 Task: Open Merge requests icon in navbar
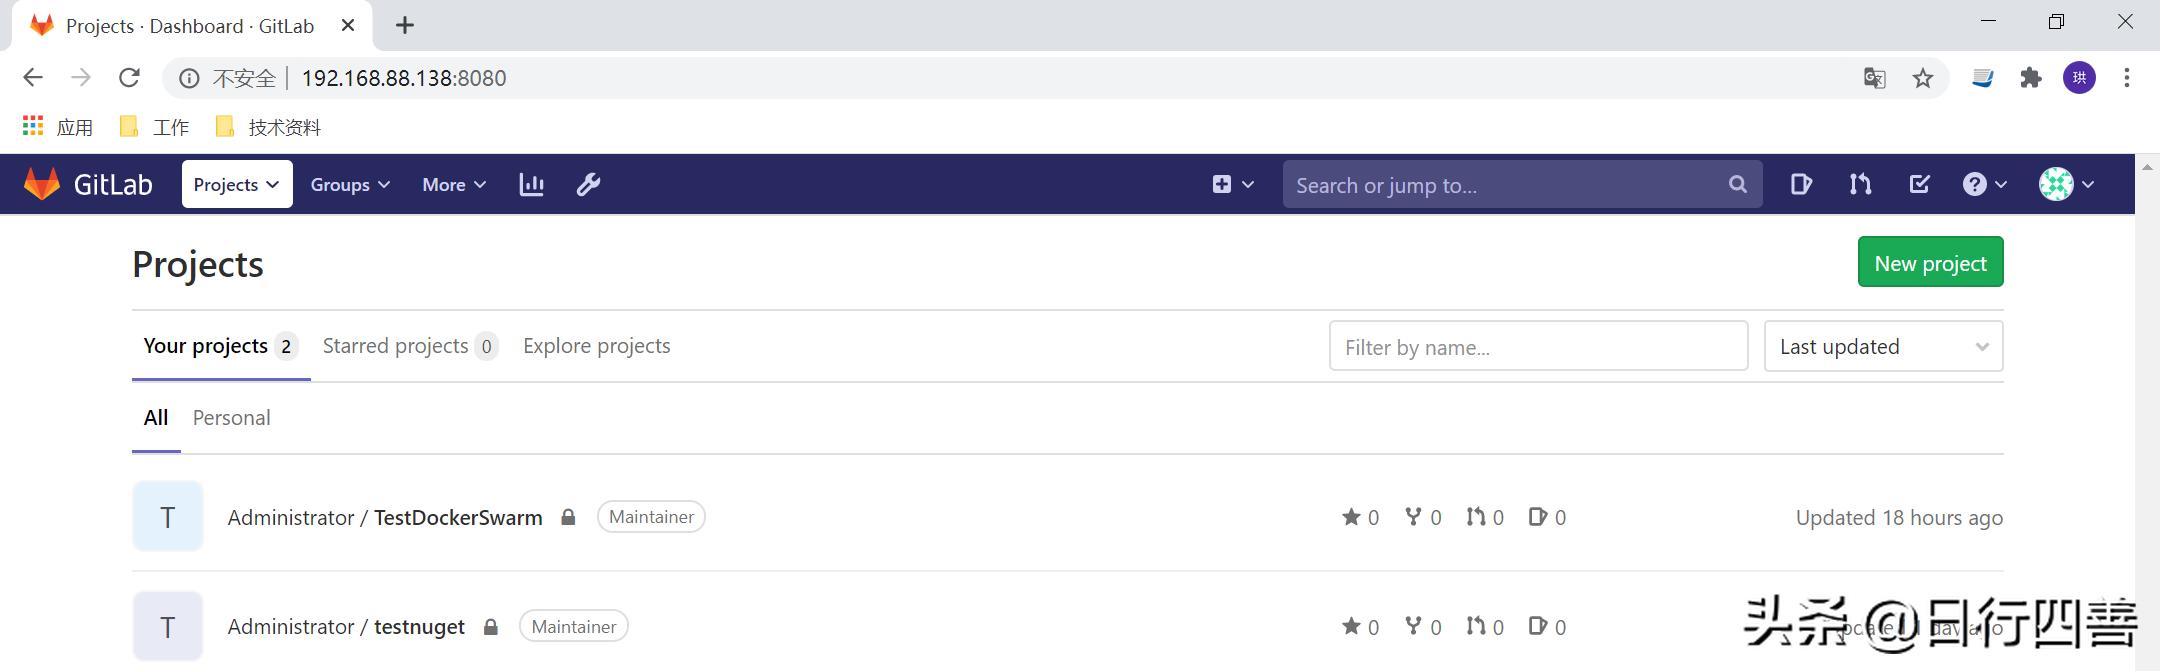coord(1860,185)
